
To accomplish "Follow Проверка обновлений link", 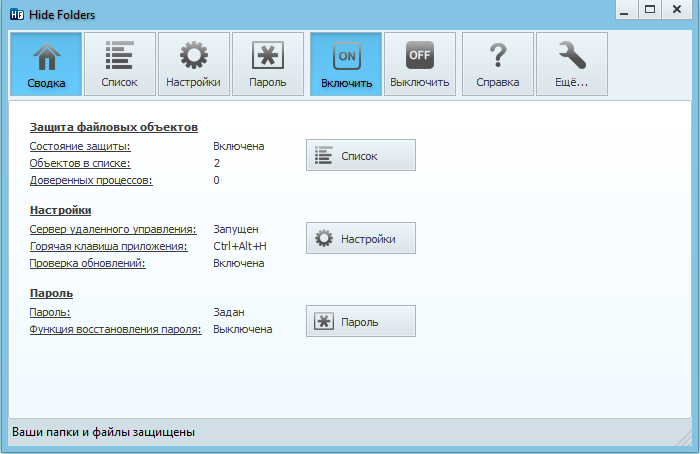I will coord(88,263).
